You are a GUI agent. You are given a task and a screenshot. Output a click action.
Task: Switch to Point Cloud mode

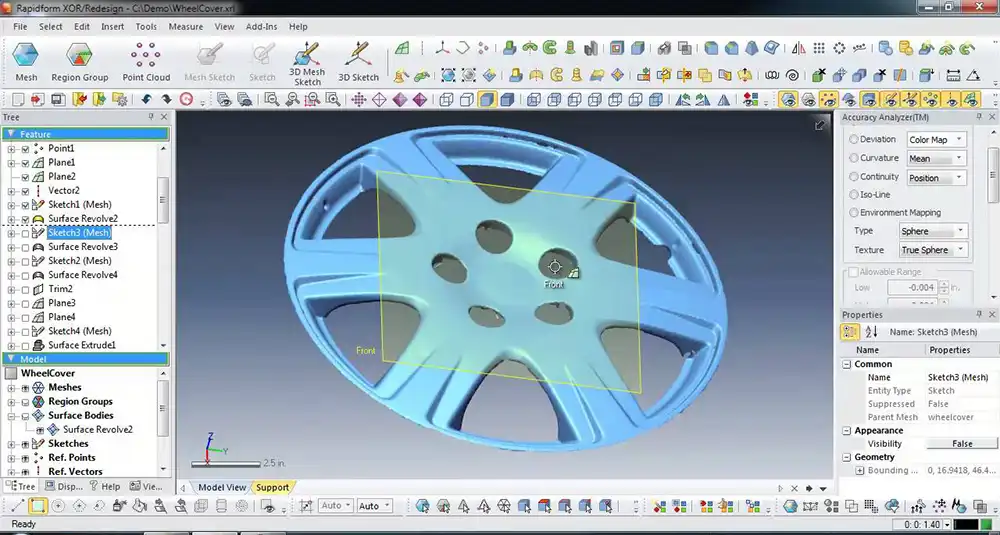pos(146,62)
